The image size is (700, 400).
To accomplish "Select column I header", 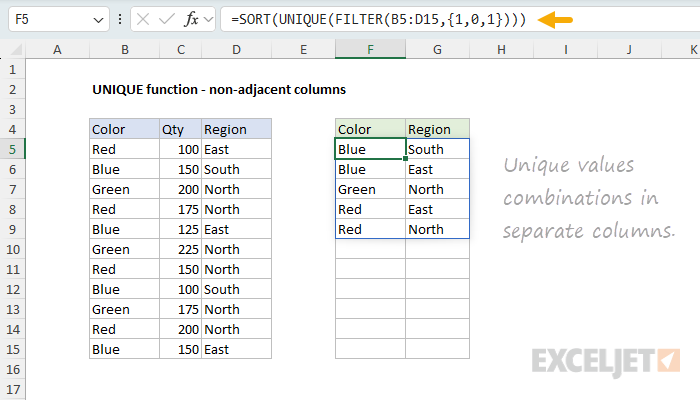I will 566,50.
